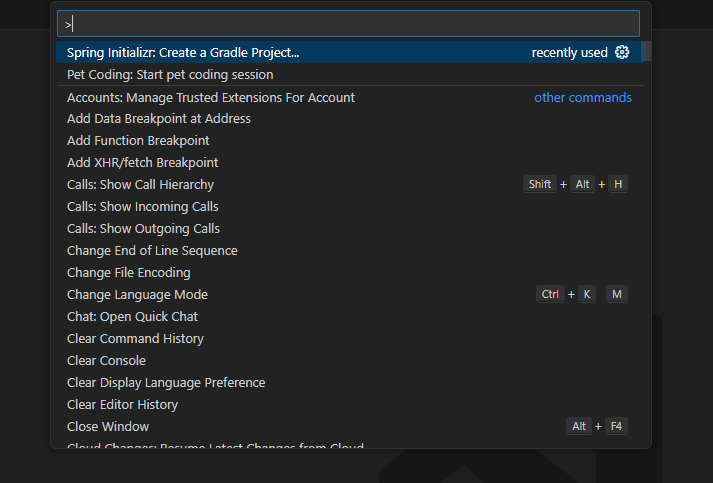Click the M key badge for Change Language Mode
713x483 pixels.
(617, 294)
